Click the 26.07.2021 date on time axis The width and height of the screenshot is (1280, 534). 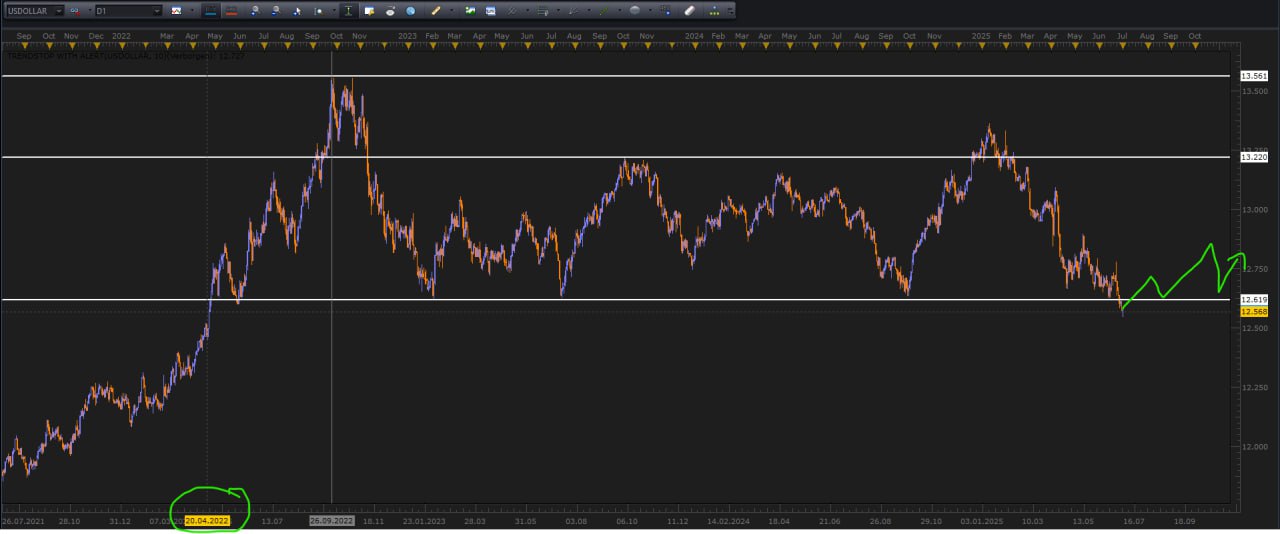(23, 521)
